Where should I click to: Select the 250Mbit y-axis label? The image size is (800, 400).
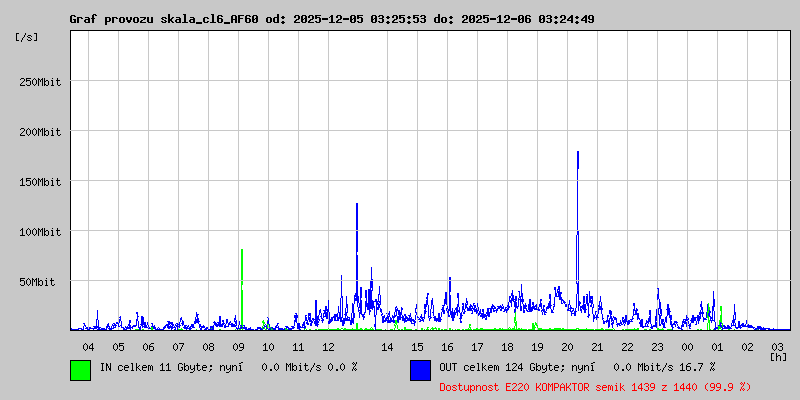41,82
